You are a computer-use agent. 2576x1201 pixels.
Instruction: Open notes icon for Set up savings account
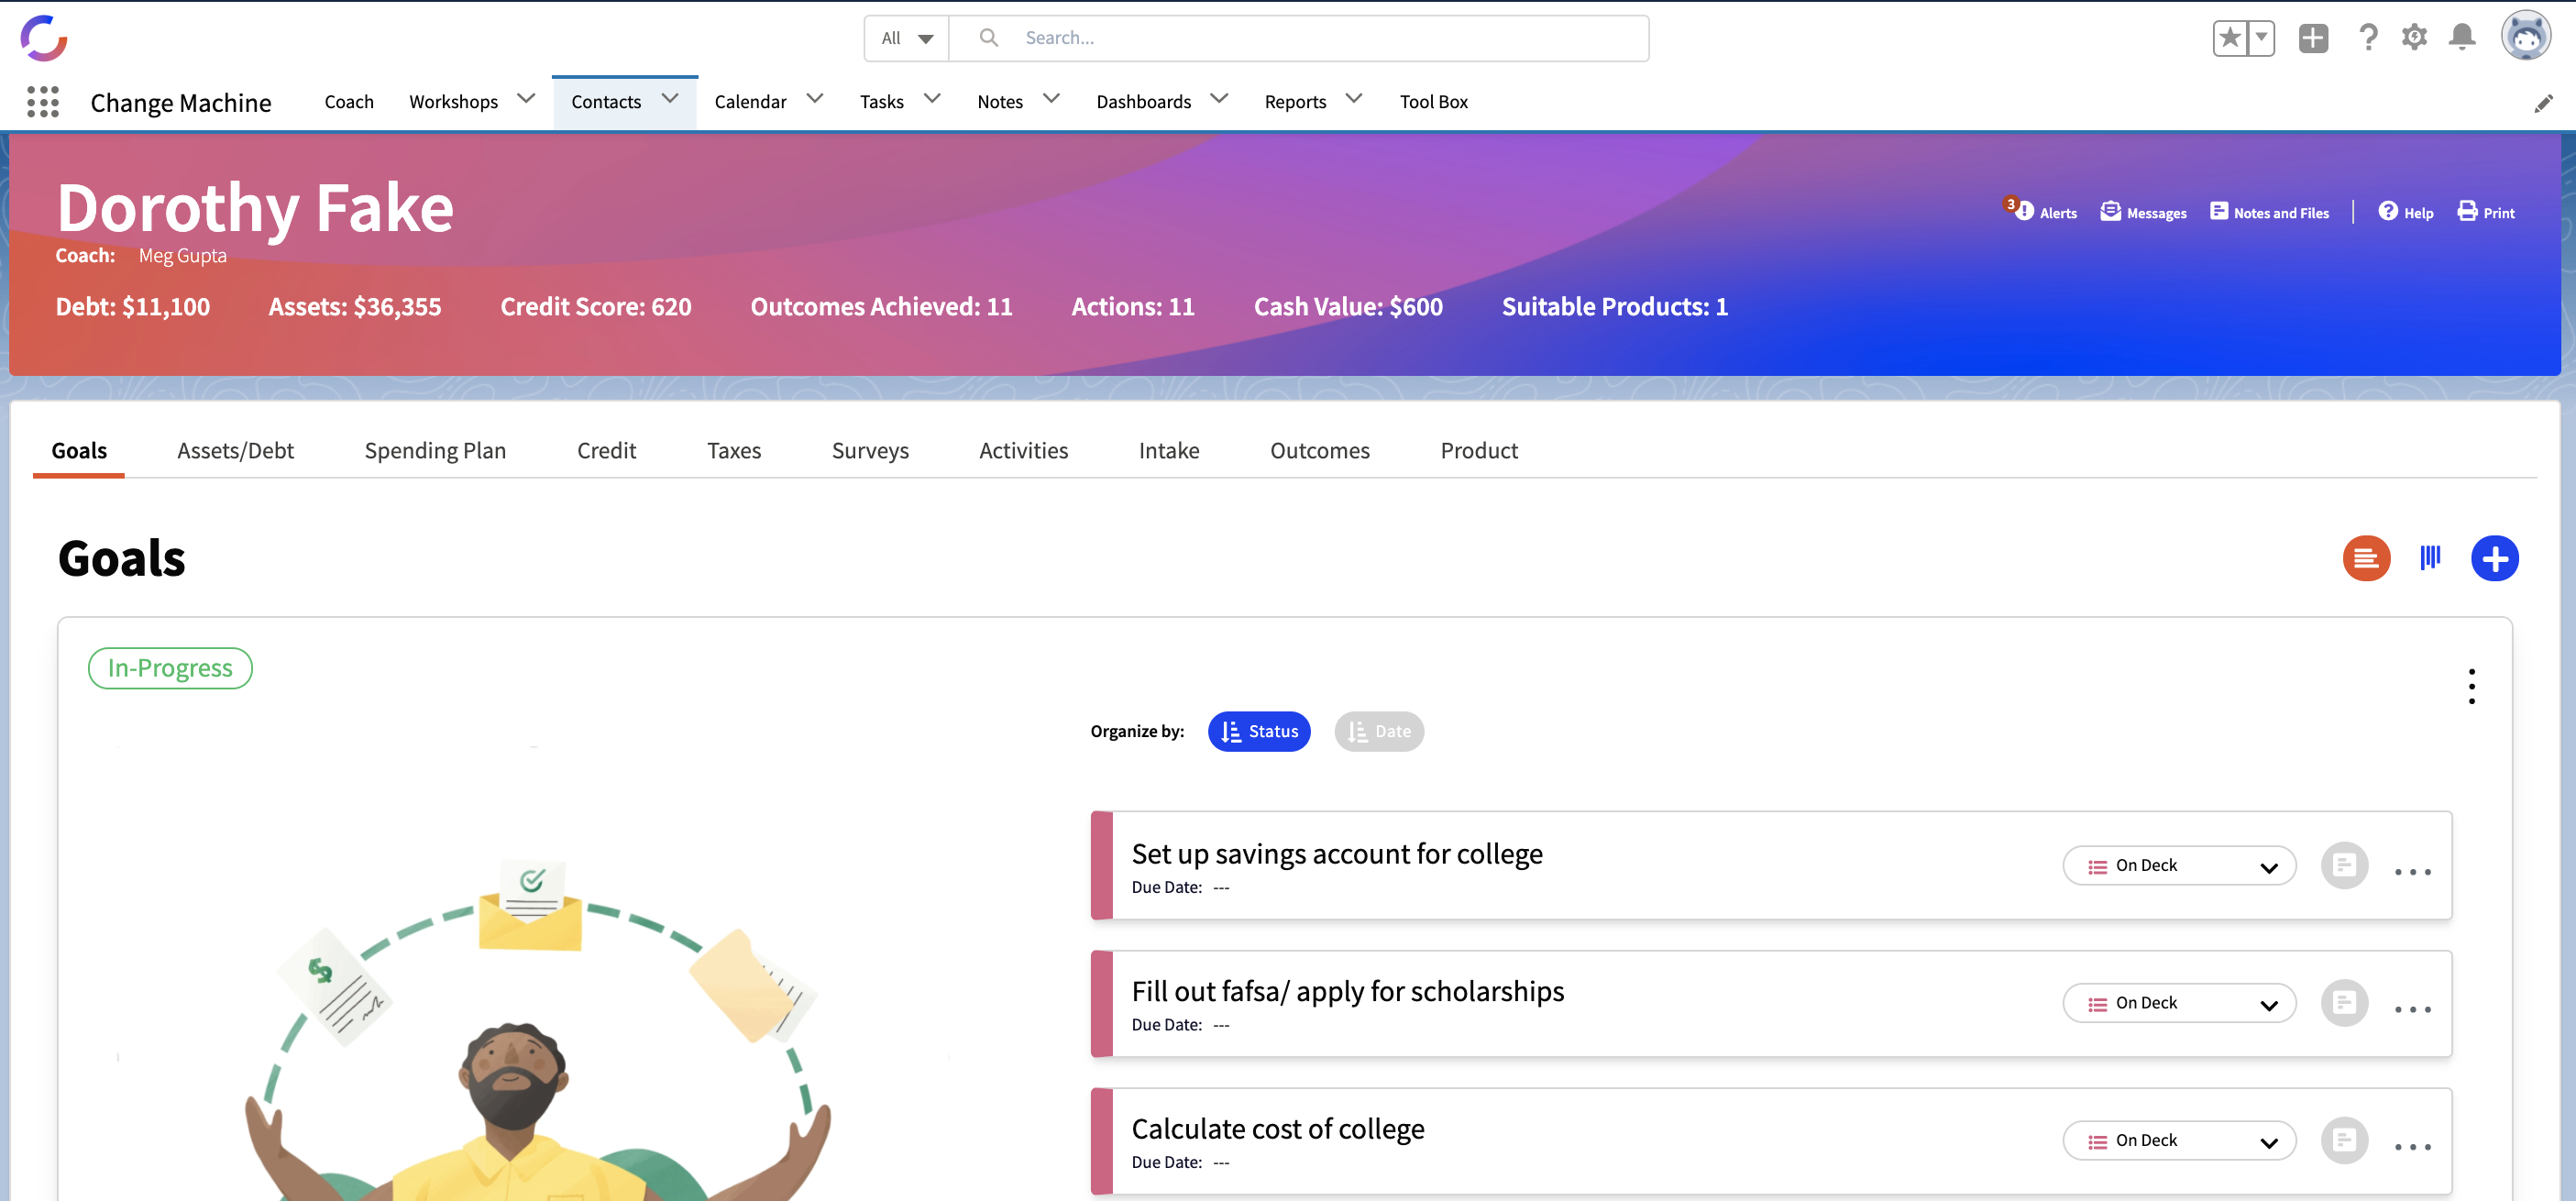2344,865
